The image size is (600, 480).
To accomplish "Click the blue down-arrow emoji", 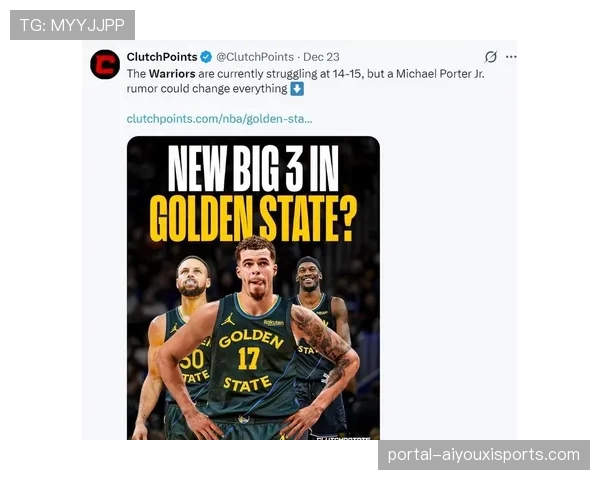I will point(297,89).
